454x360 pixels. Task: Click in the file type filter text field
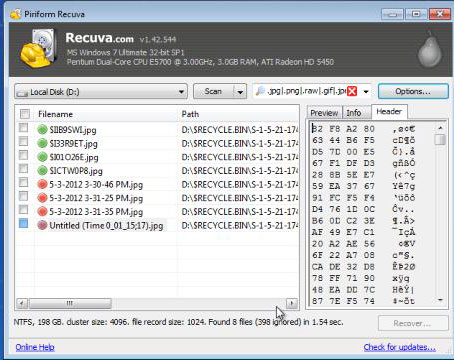click(307, 91)
